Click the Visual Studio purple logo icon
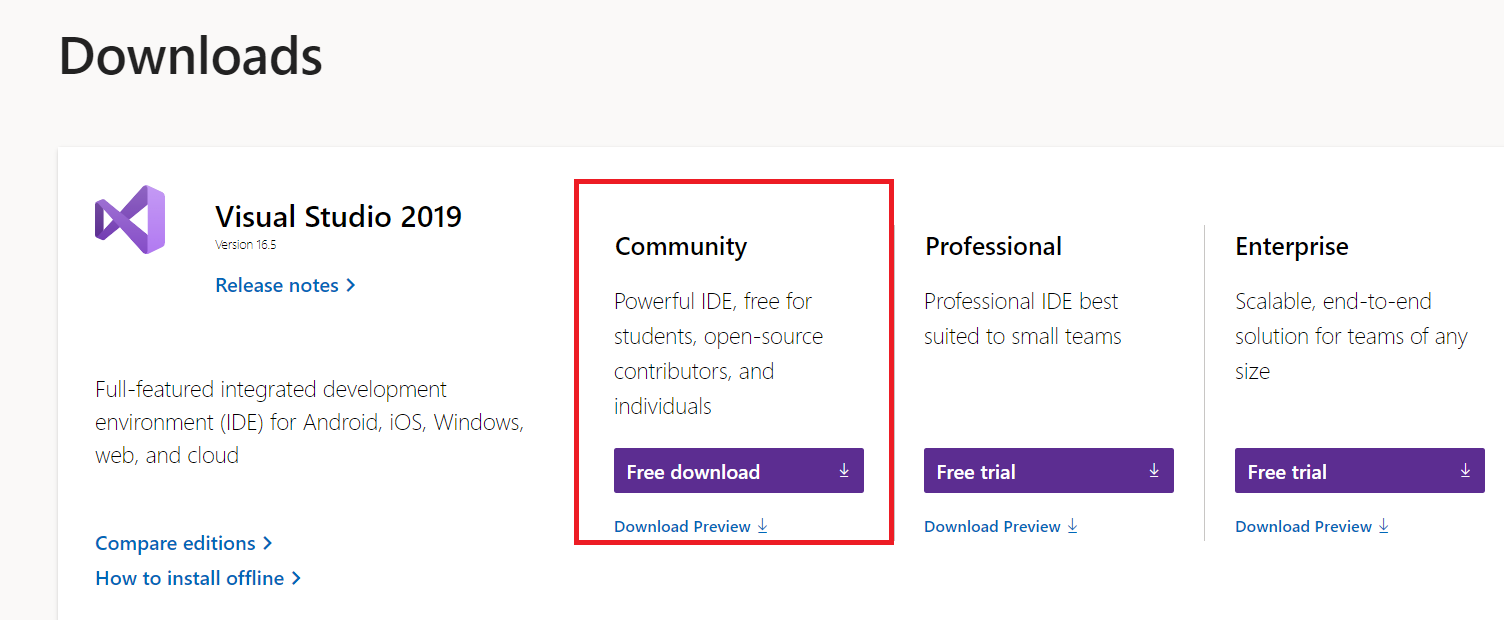 coord(130,219)
